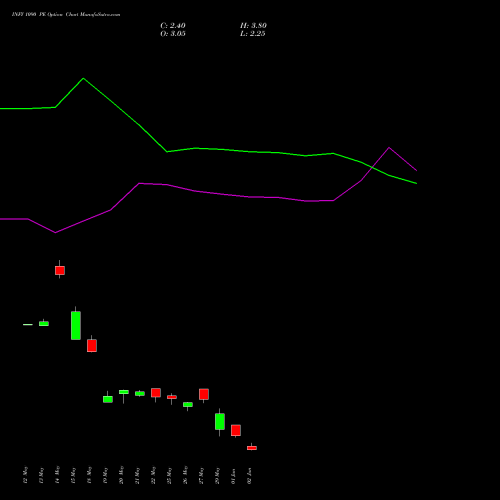Select the '18 May' date axis label

[x=89, y=475]
